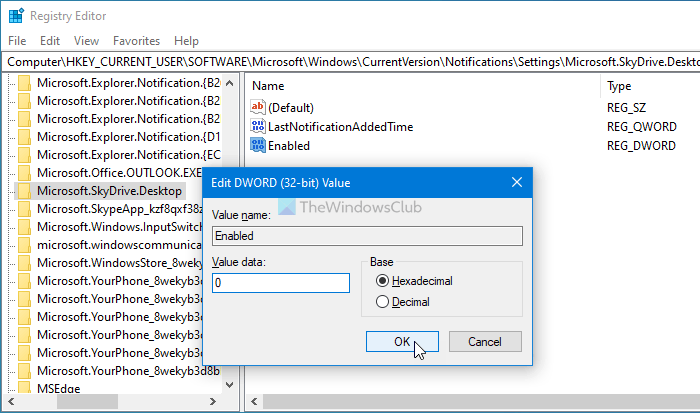Cancel the Edit DWORD dialog

(485, 342)
